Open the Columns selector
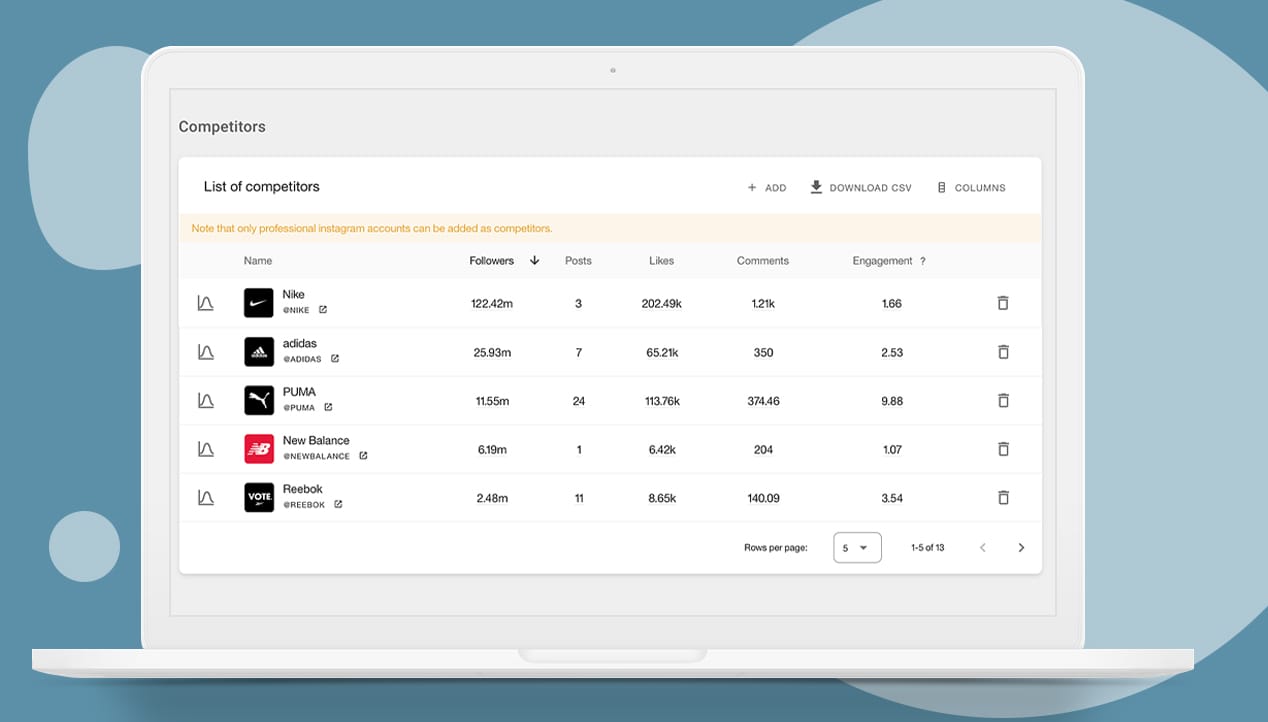This screenshot has height=722, width=1268. 970,188
